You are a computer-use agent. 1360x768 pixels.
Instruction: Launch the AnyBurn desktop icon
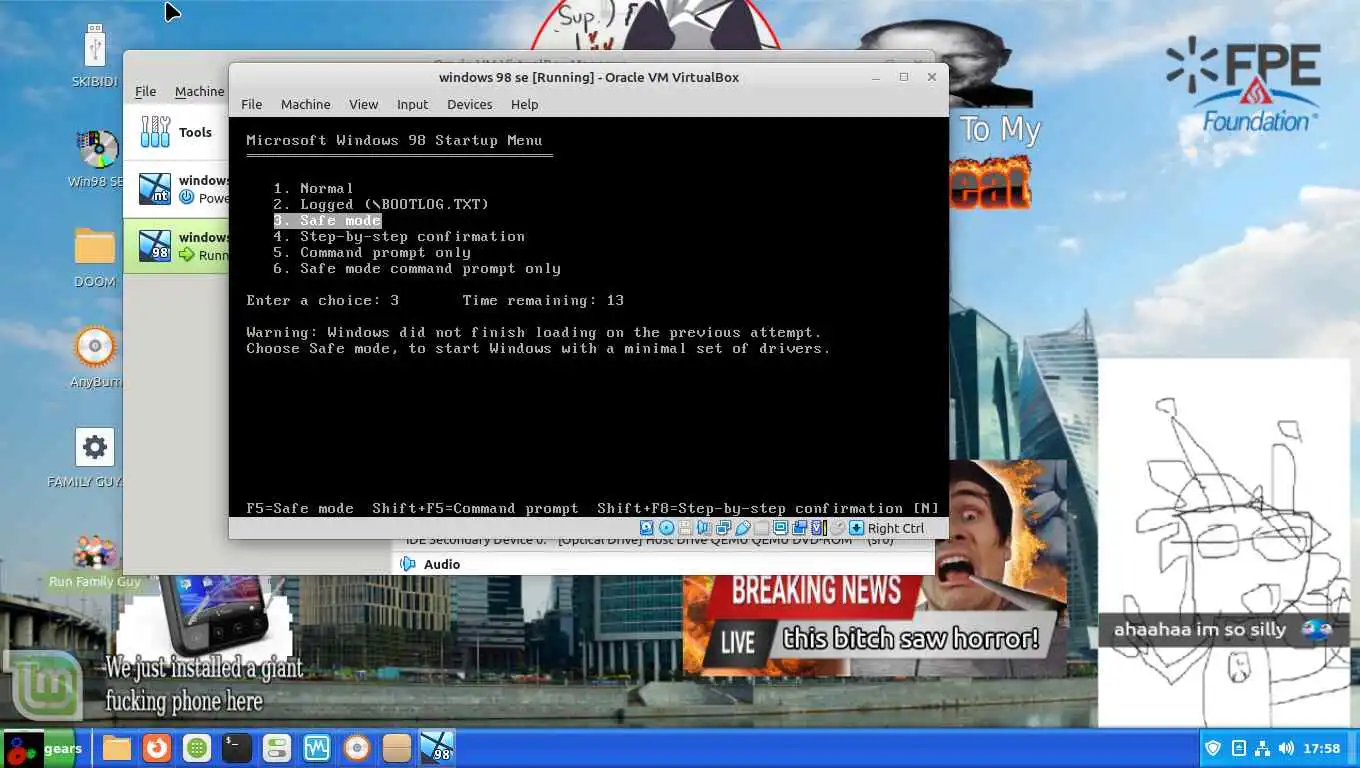[x=95, y=357]
